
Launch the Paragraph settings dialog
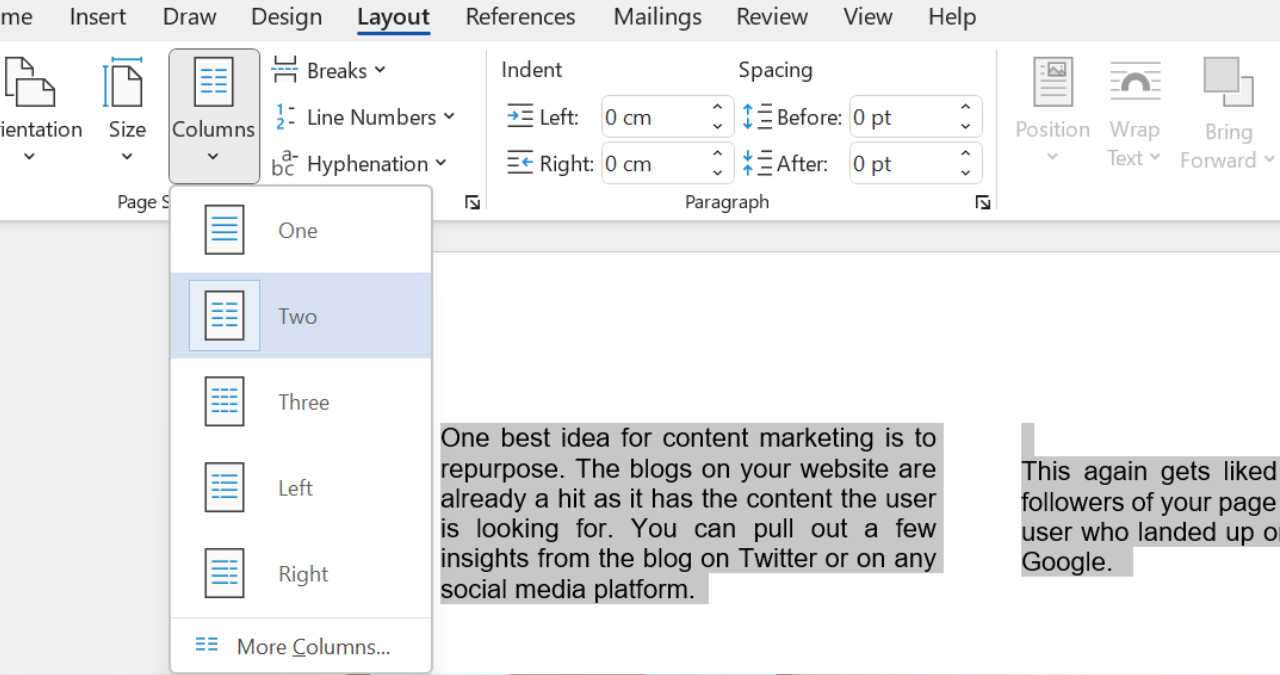(x=983, y=203)
